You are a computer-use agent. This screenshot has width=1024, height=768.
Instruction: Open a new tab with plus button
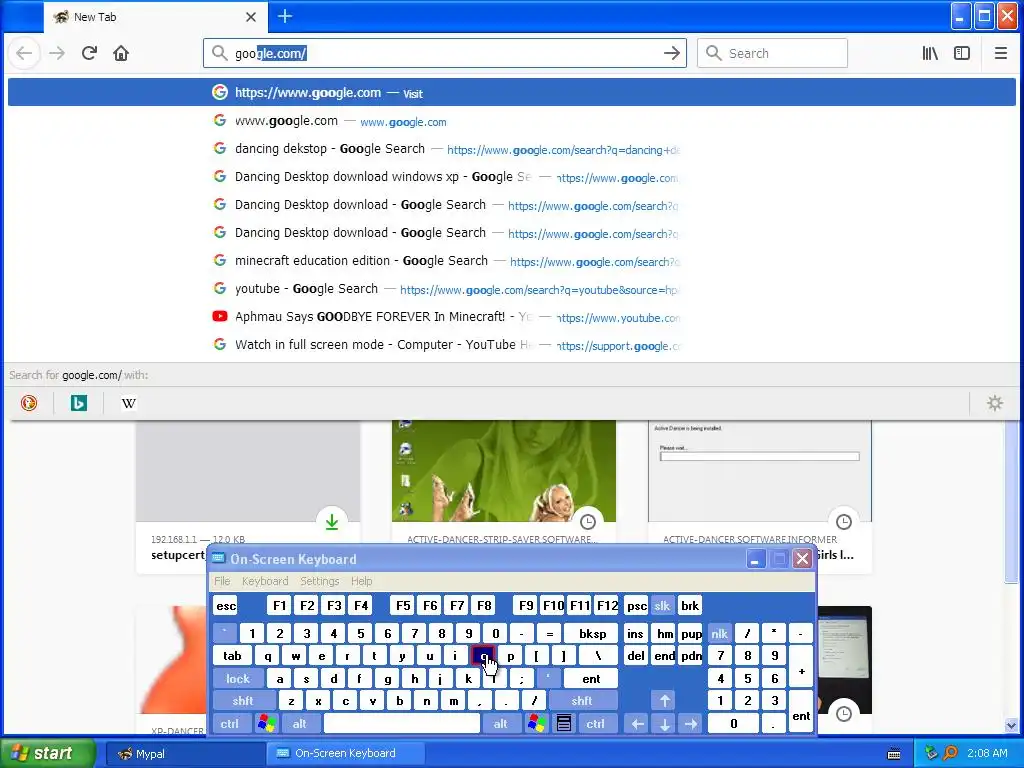pos(285,16)
